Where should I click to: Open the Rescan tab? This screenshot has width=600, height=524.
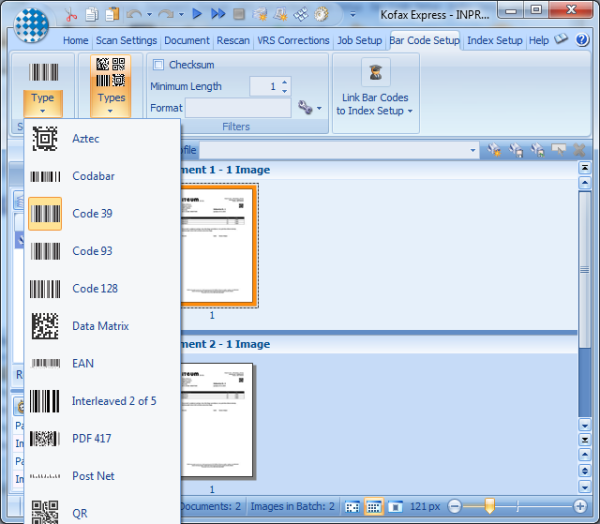point(233,40)
